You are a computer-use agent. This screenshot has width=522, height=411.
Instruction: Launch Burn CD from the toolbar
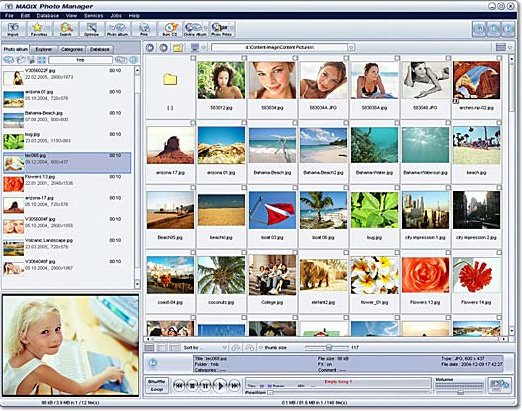pos(170,29)
